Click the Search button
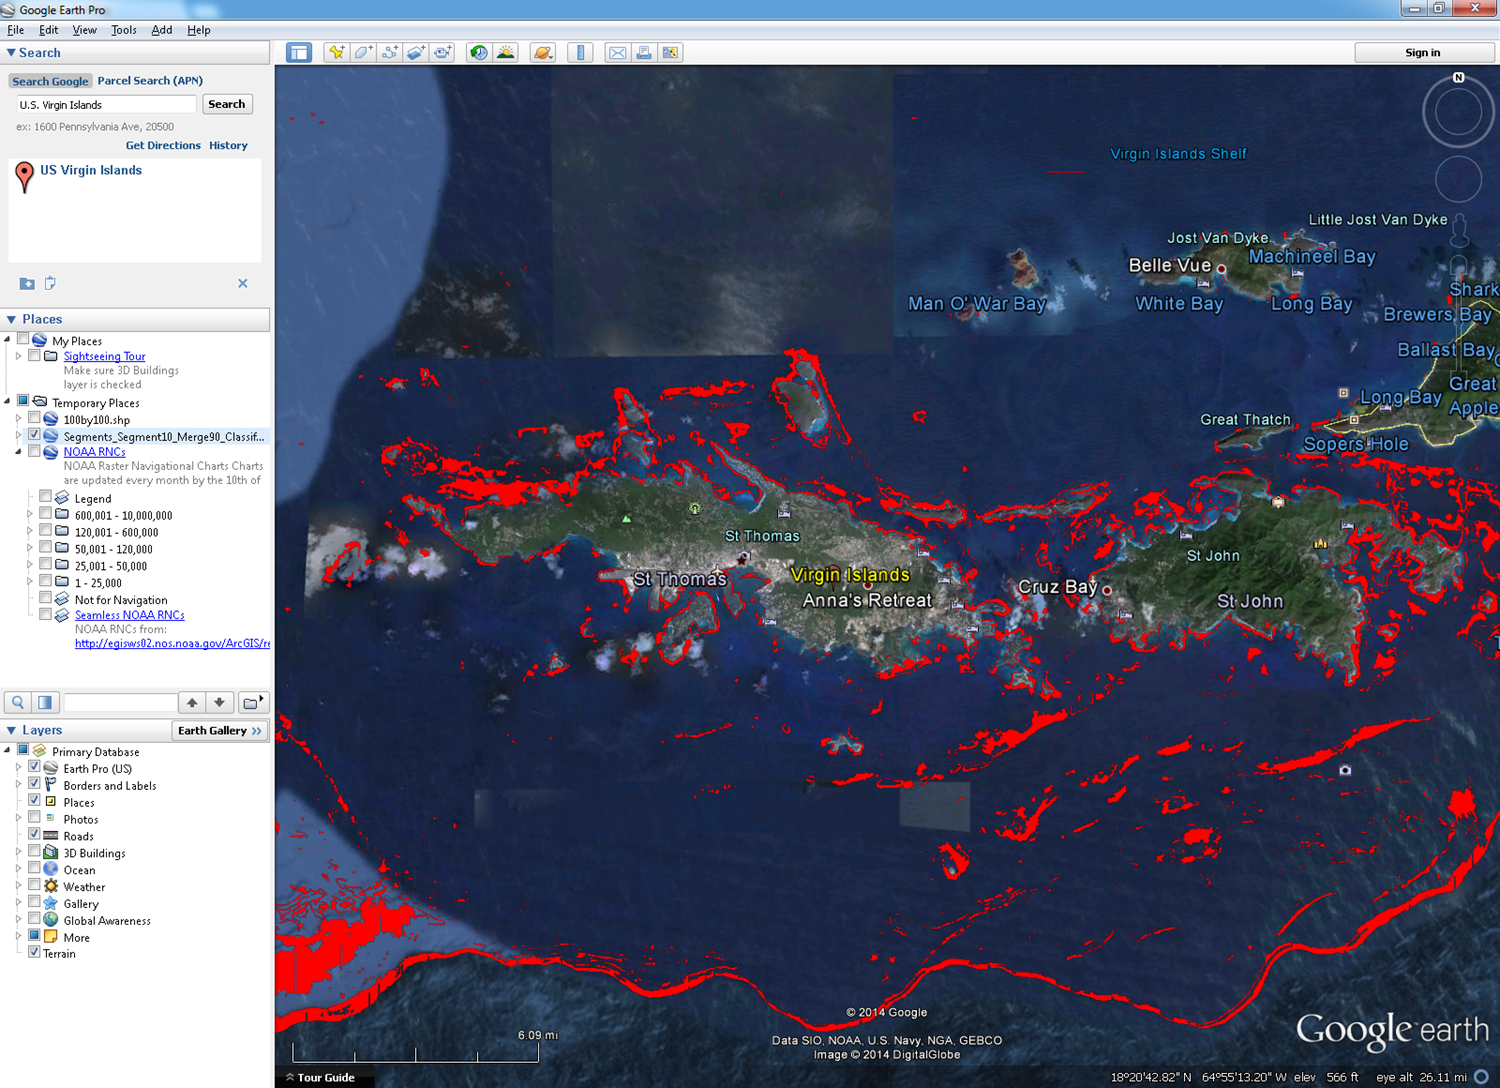 click(x=227, y=104)
